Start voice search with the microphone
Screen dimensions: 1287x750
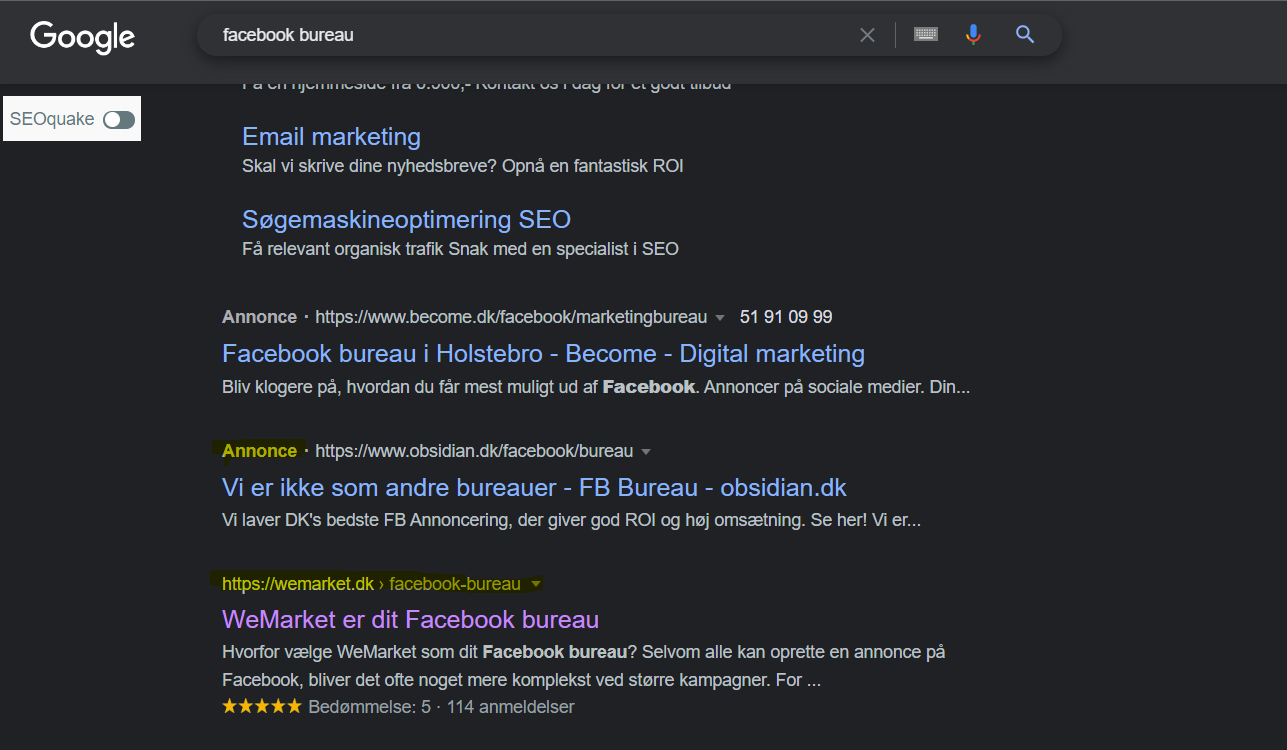click(x=973, y=35)
